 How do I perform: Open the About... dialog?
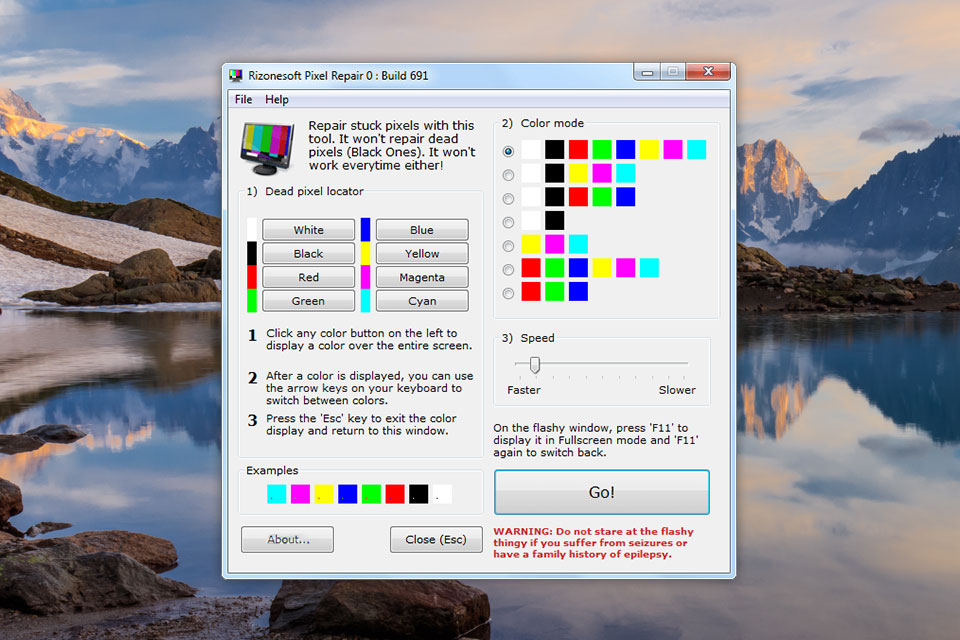[x=288, y=540]
